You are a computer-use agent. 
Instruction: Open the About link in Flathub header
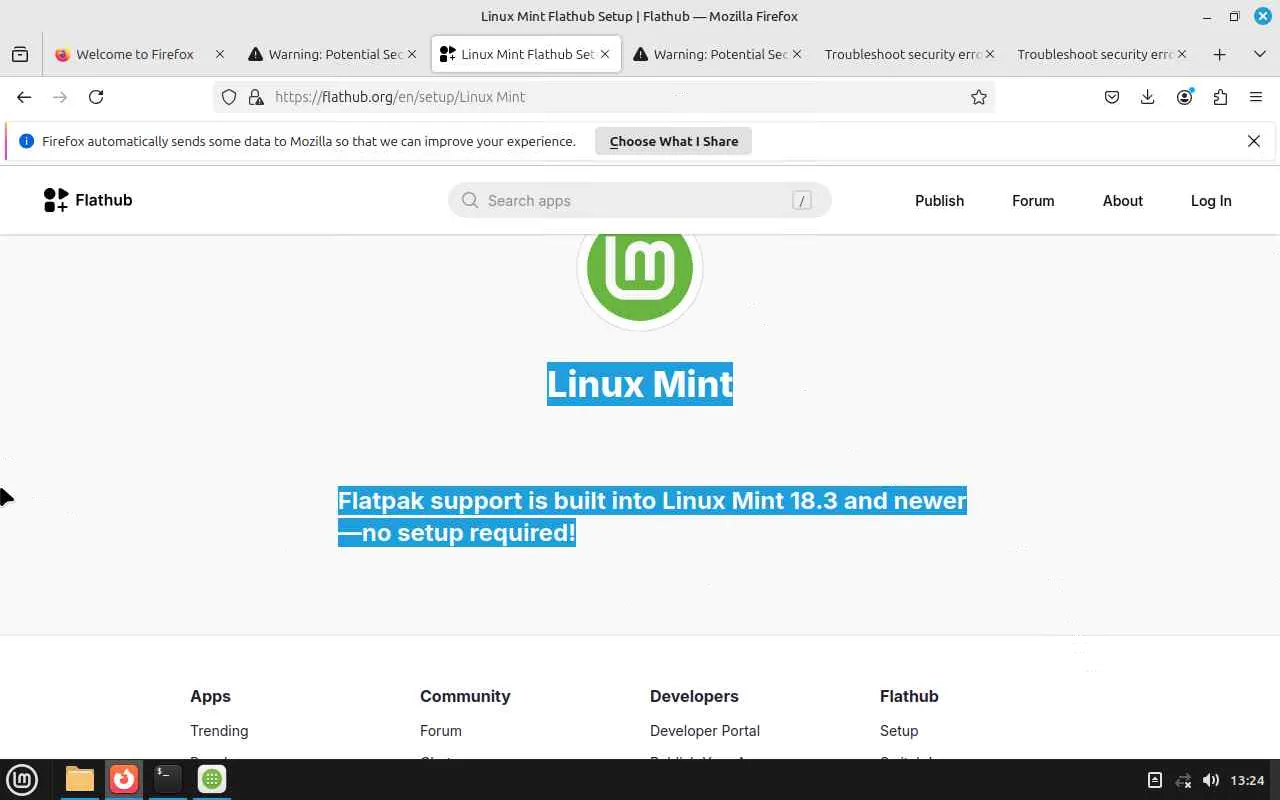click(x=1123, y=200)
